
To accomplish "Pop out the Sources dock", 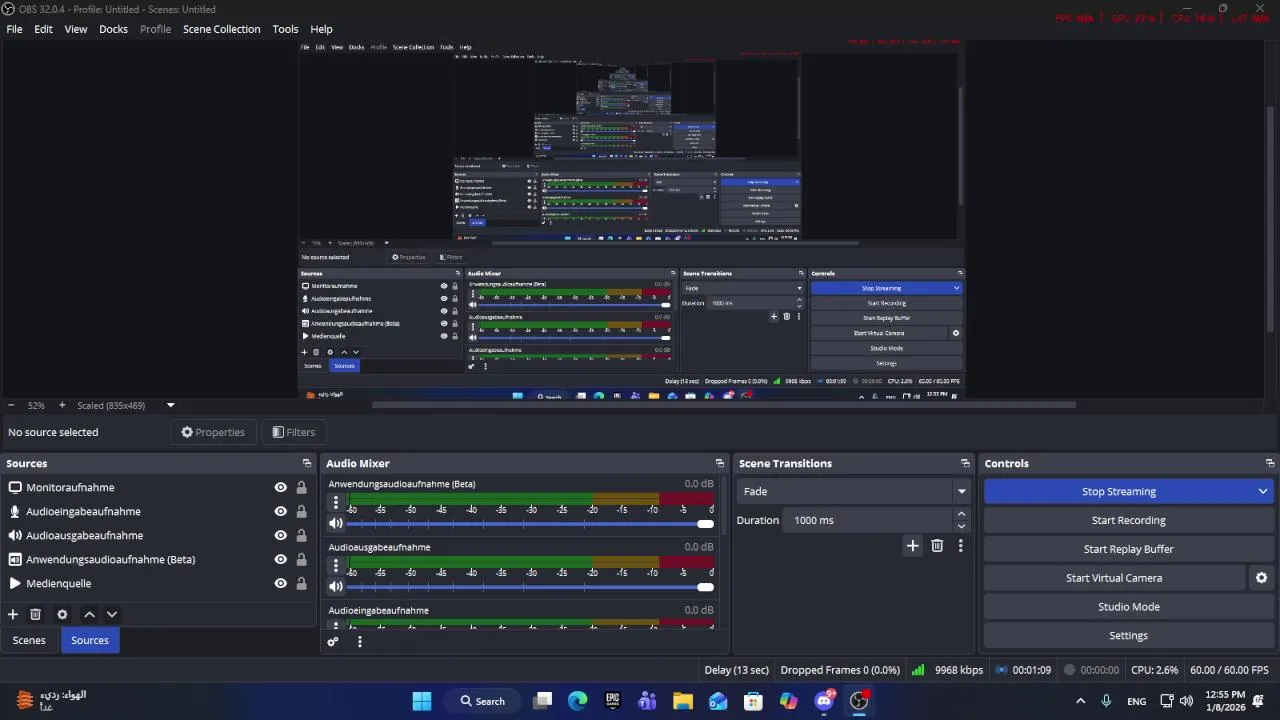I will tap(307, 463).
